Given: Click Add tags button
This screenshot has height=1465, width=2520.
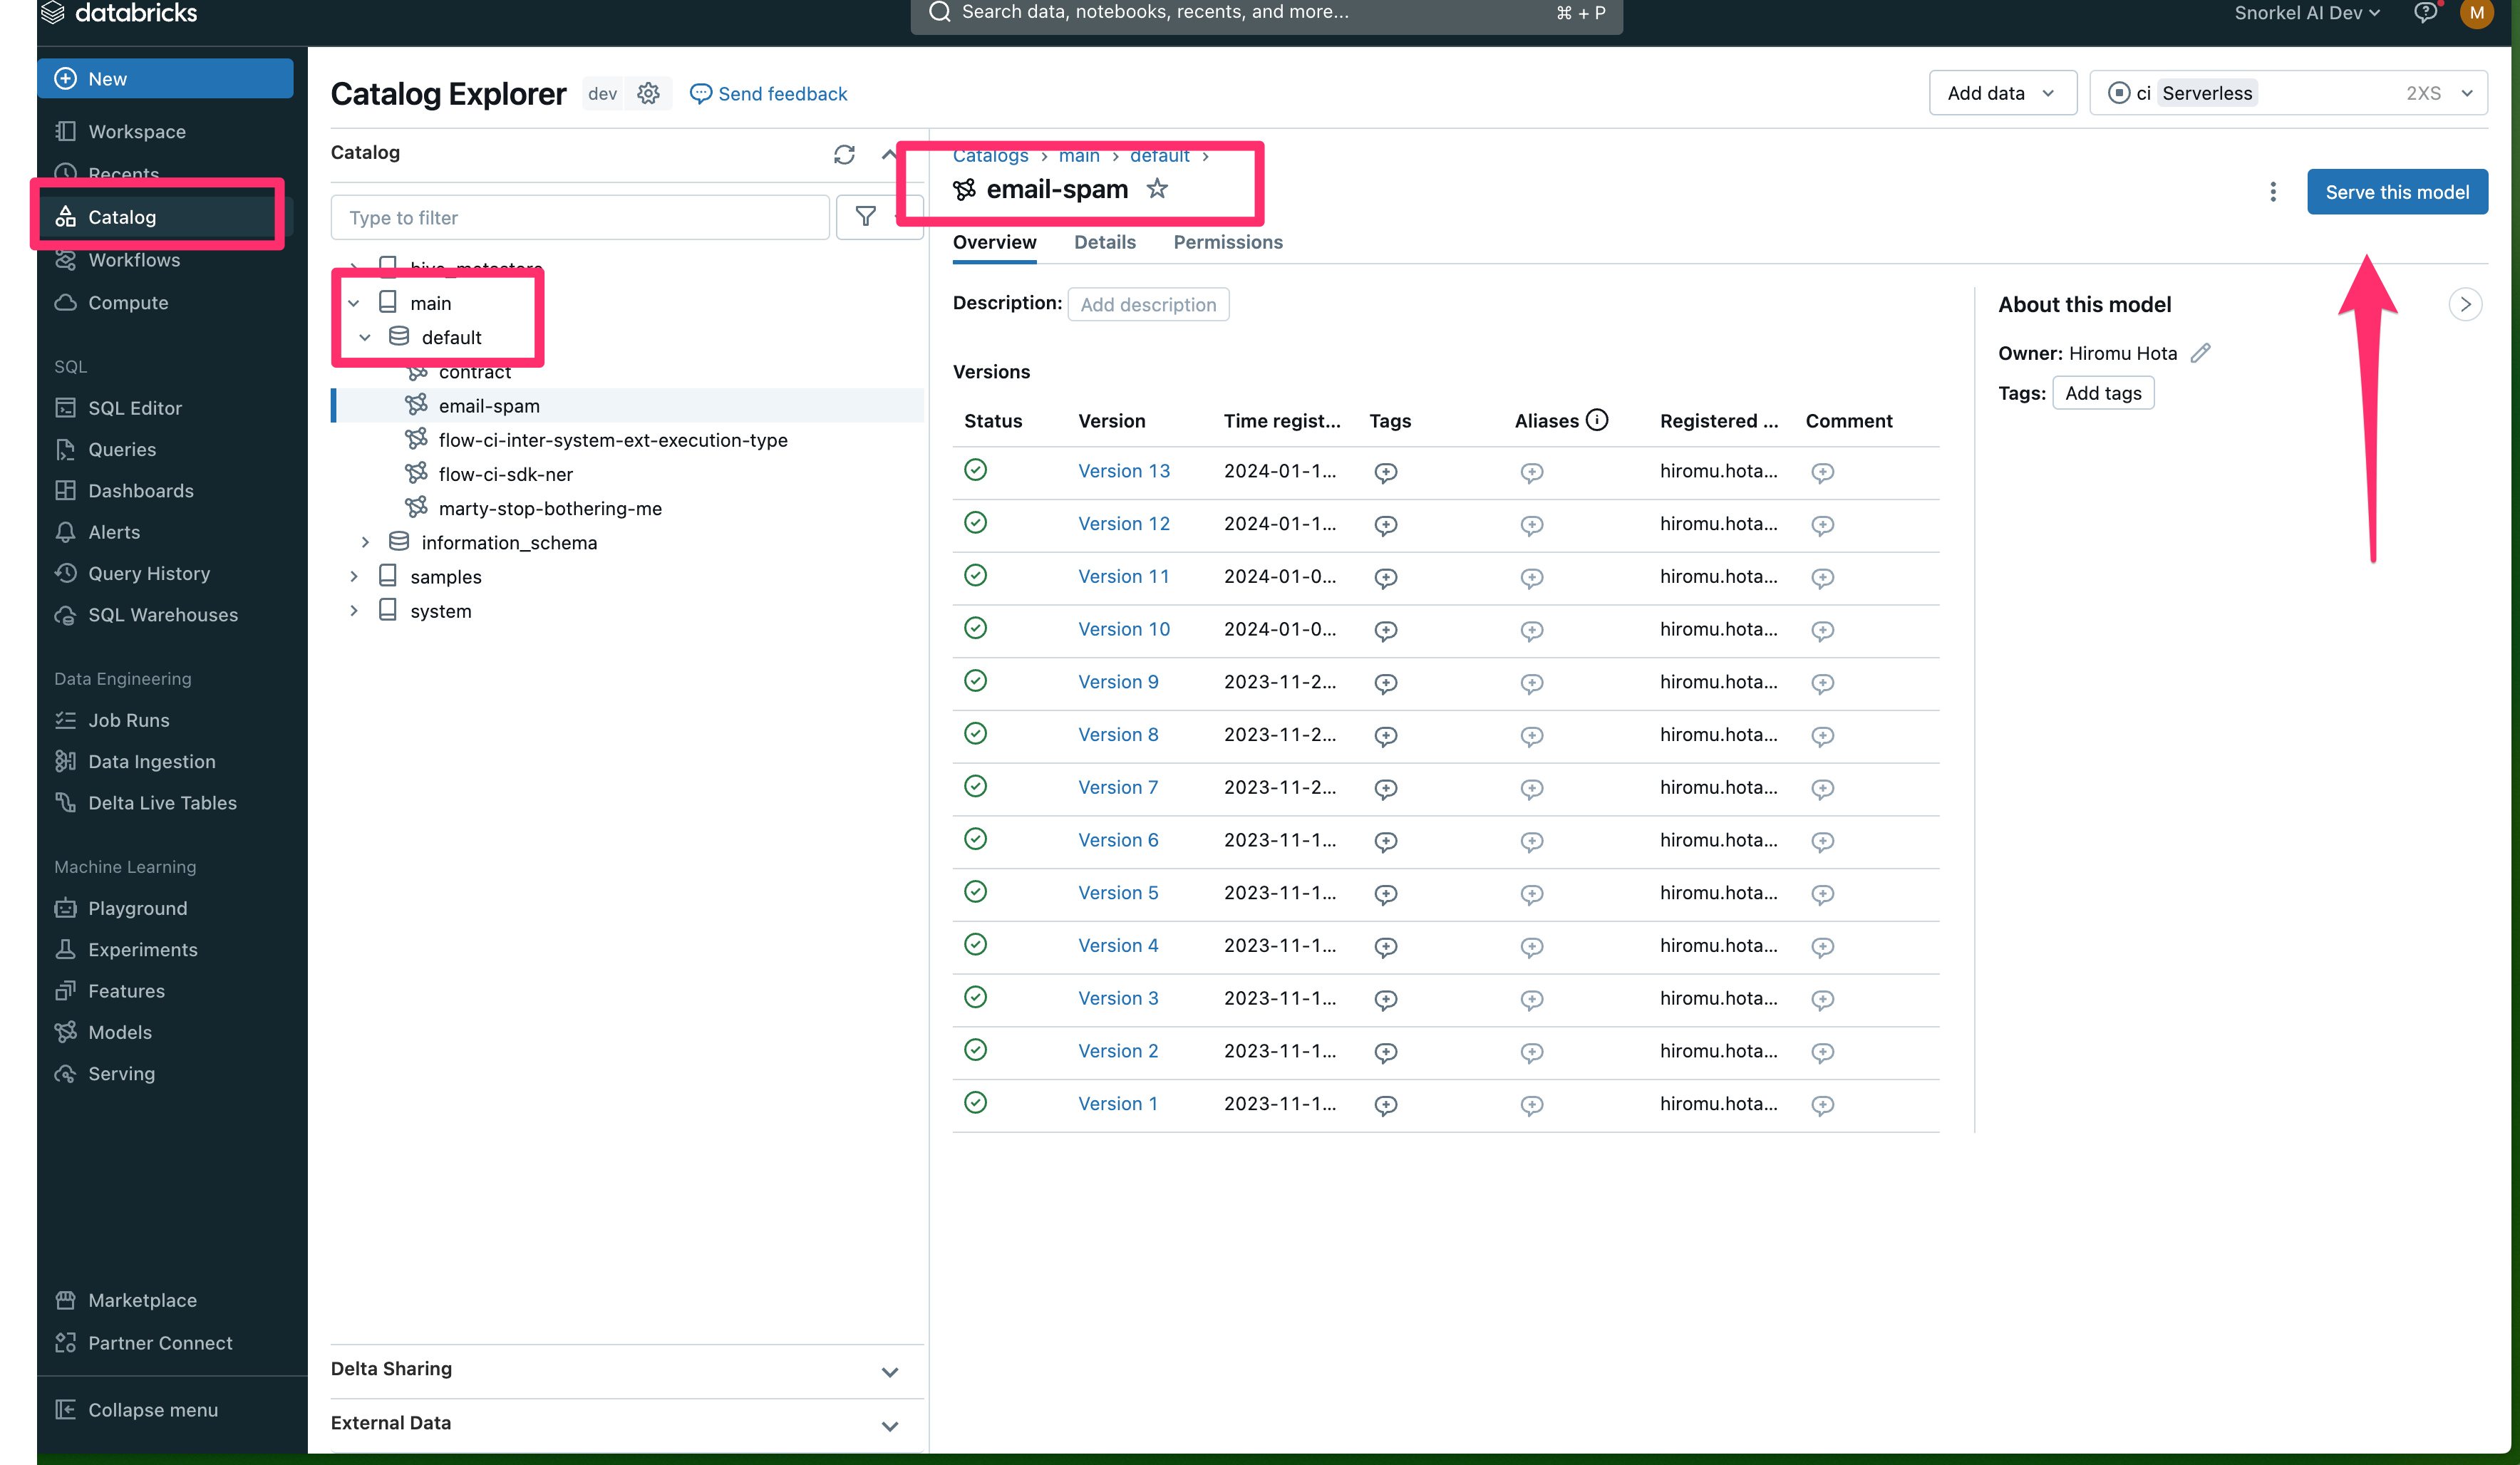Looking at the screenshot, I should pos(2103,393).
